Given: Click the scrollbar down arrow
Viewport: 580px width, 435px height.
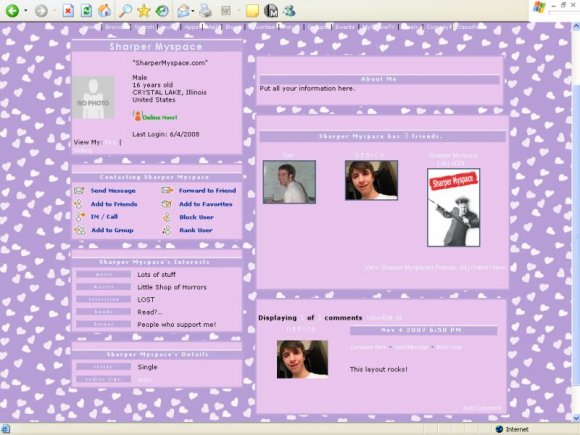Looking at the screenshot, I should point(576,418).
